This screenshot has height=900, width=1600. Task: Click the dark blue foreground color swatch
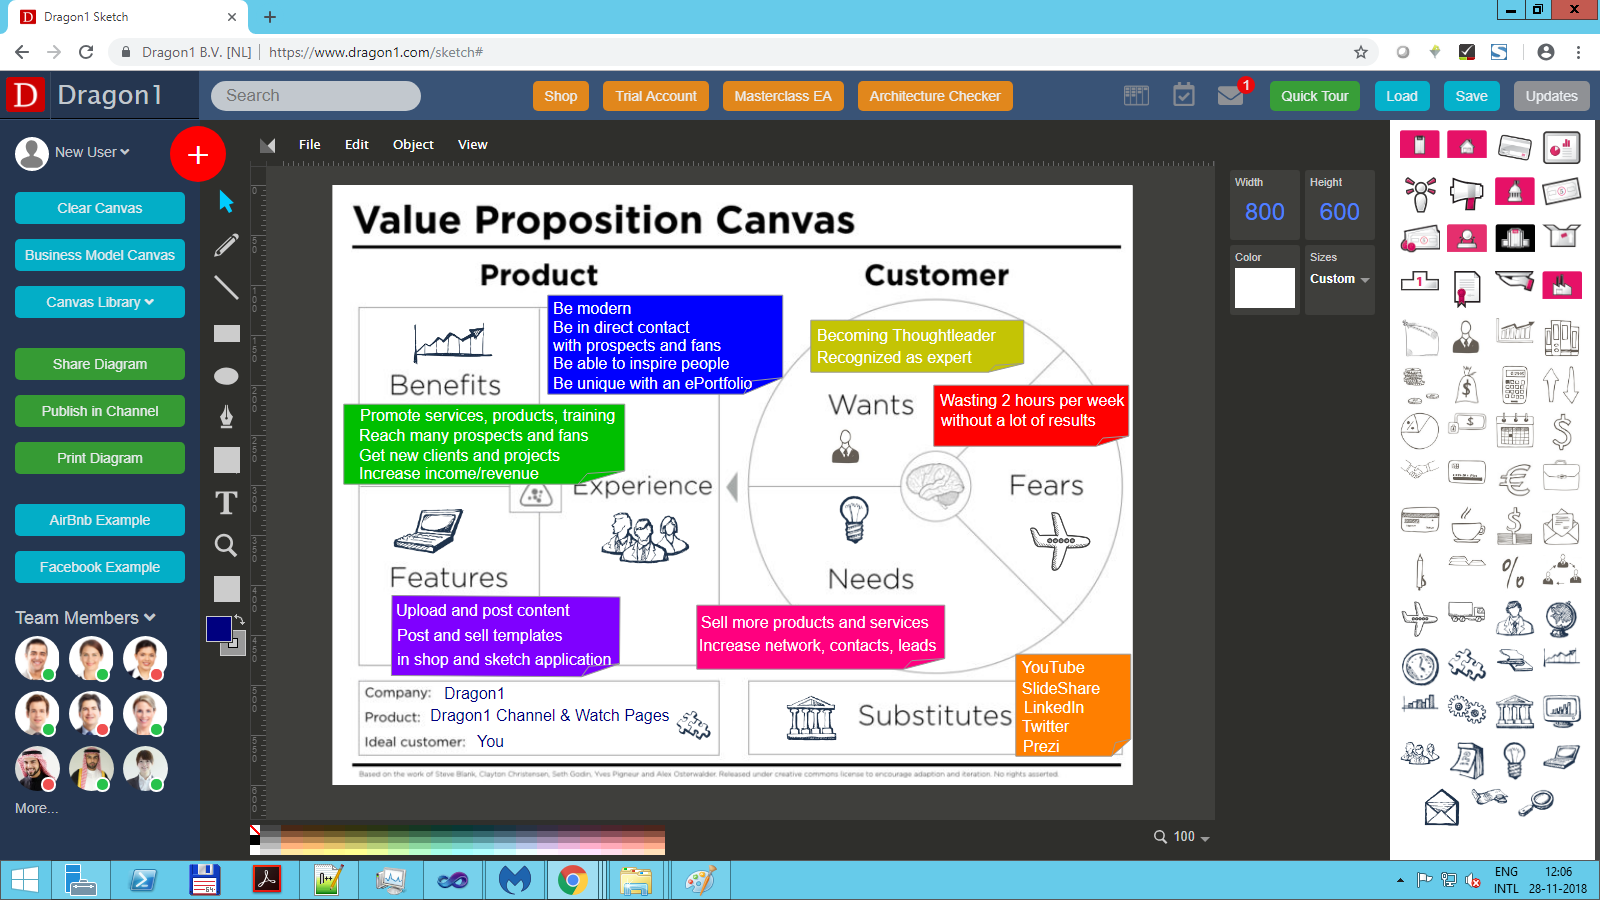(x=219, y=629)
